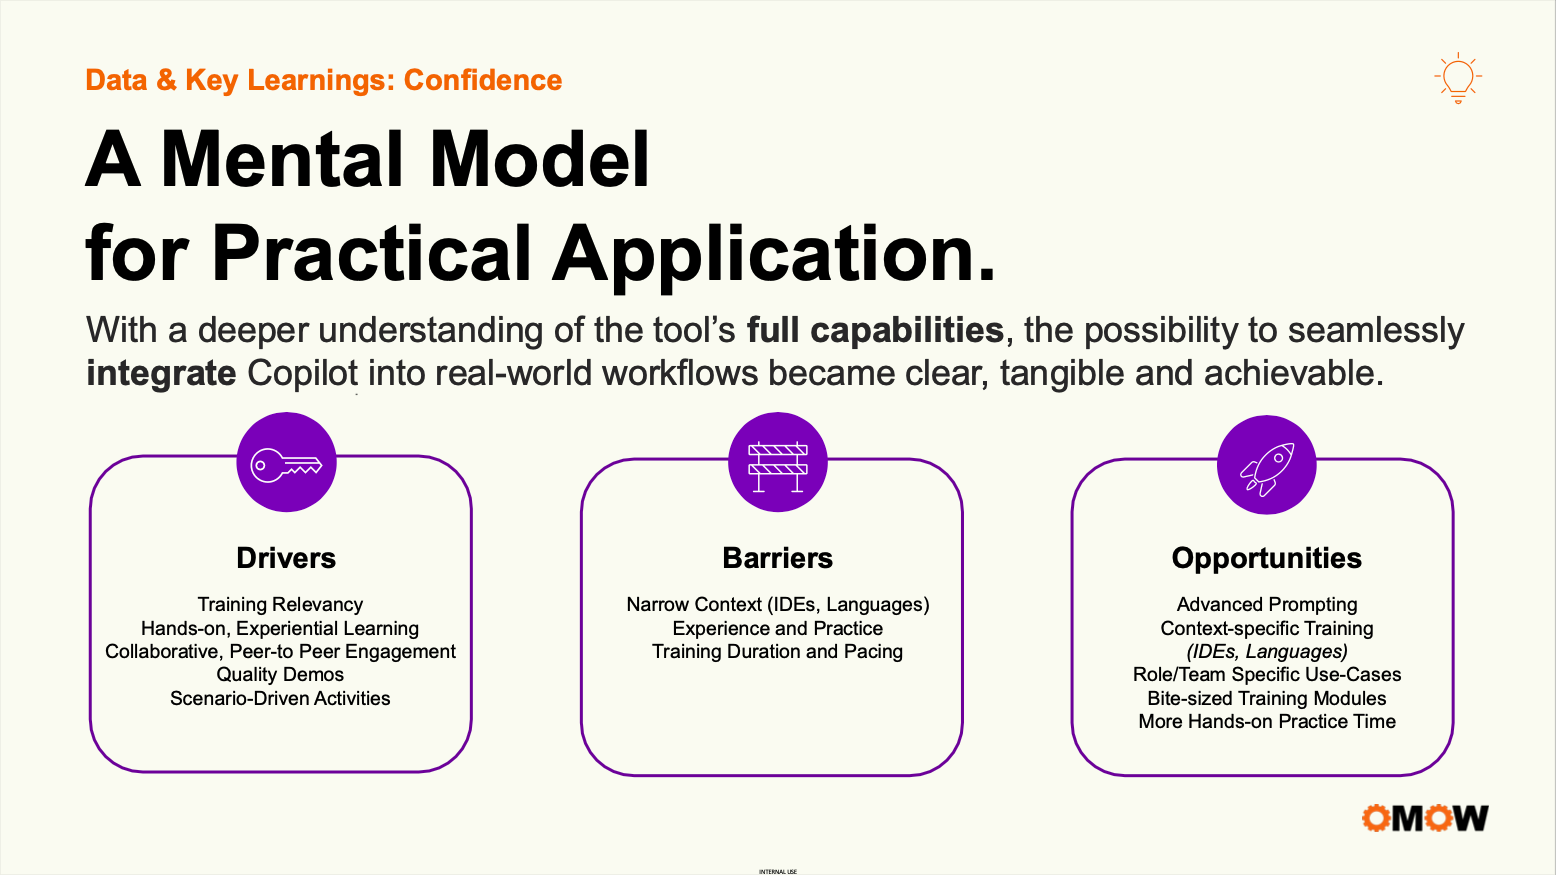Click the bold 'full capabilities' phrase
The width and height of the screenshot is (1556, 875).
click(875, 330)
